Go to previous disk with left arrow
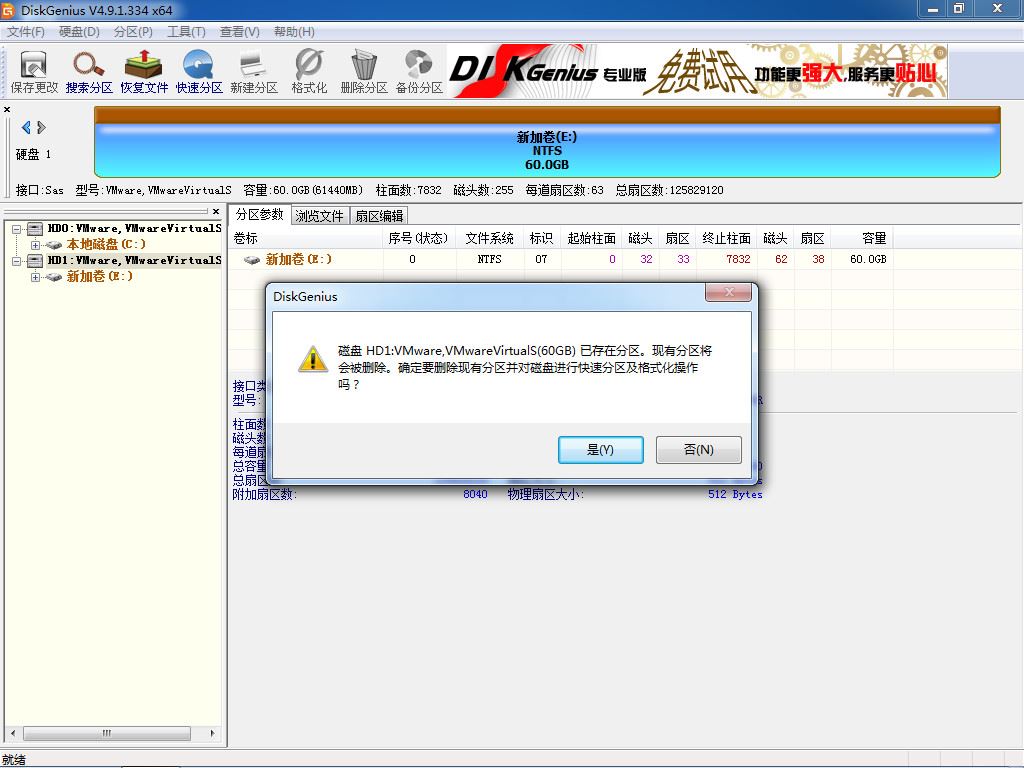1024x768 pixels. coord(26,127)
